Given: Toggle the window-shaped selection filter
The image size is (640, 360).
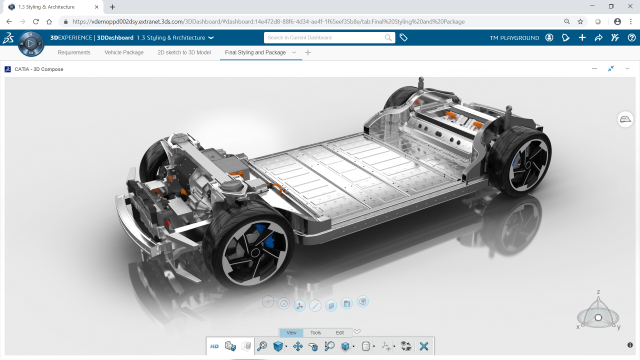Looking at the screenshot, I should (347, 303).
